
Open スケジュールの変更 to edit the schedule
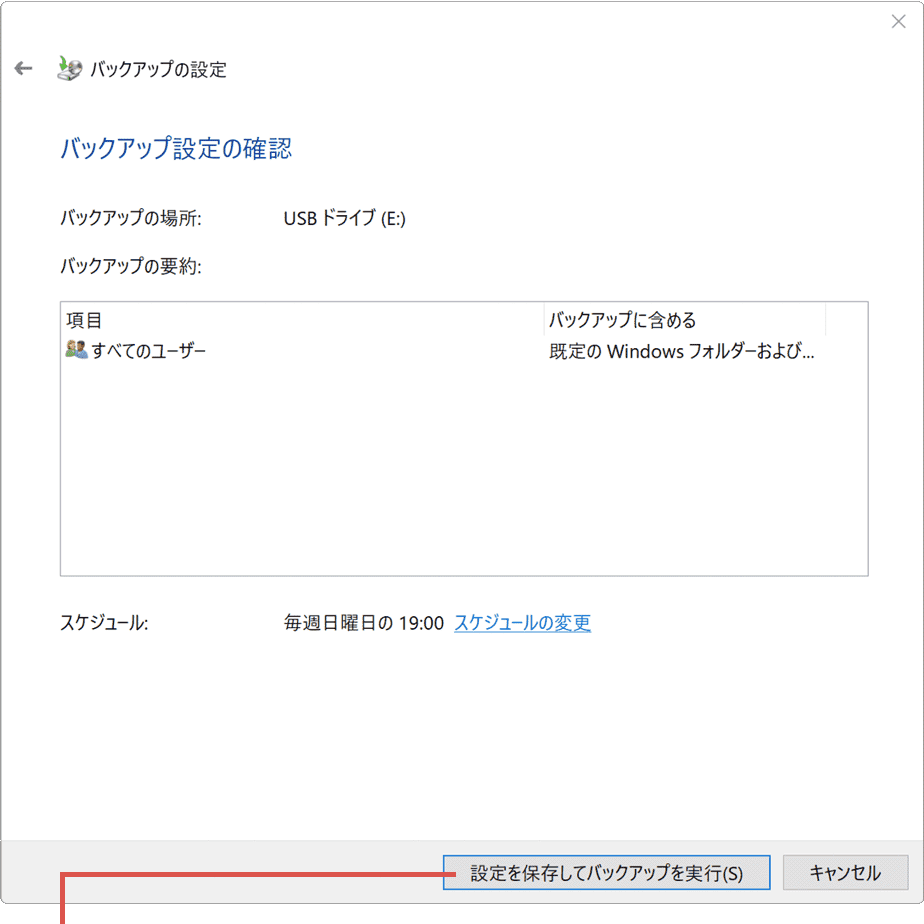[522, 622]
